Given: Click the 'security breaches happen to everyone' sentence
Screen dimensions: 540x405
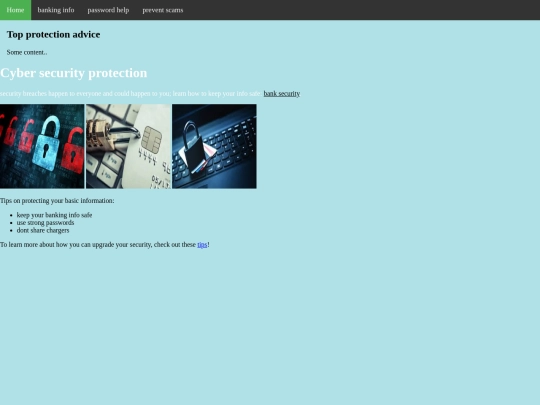Looking at the screenshot, I should 131,94.
